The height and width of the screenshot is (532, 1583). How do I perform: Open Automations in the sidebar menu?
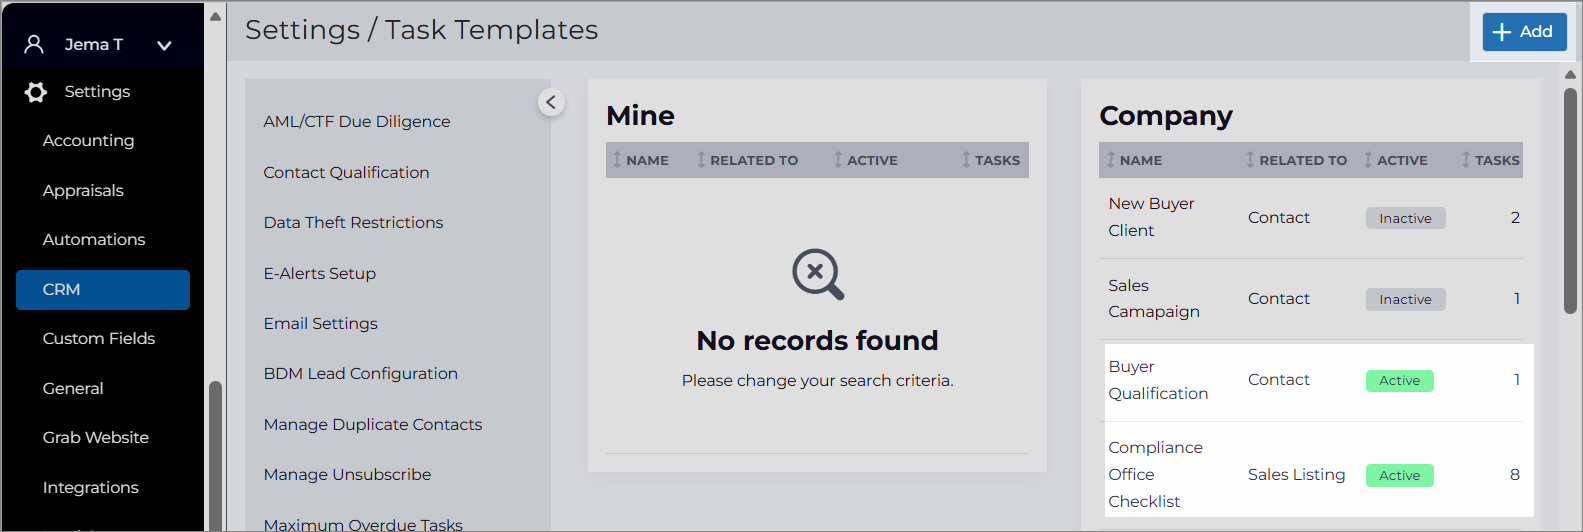coord(94,240)
